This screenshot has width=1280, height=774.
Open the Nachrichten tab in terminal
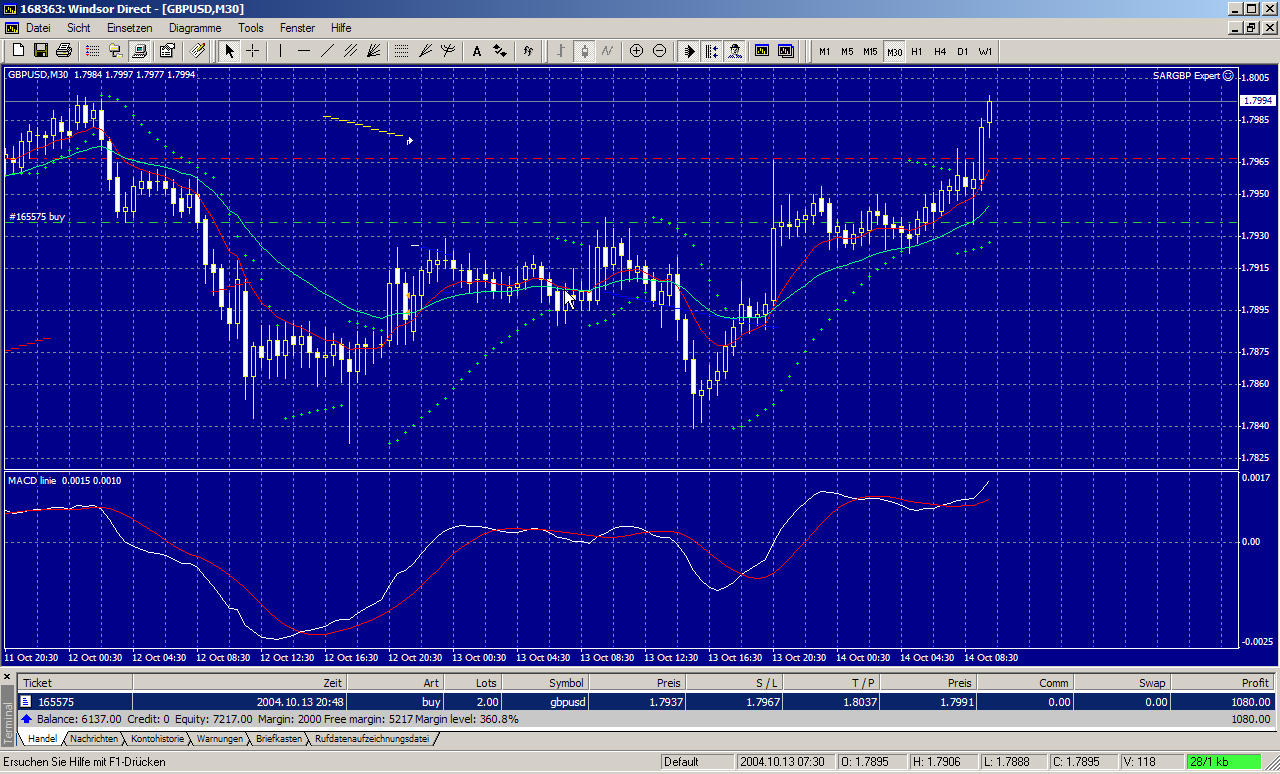coord(94,739)
